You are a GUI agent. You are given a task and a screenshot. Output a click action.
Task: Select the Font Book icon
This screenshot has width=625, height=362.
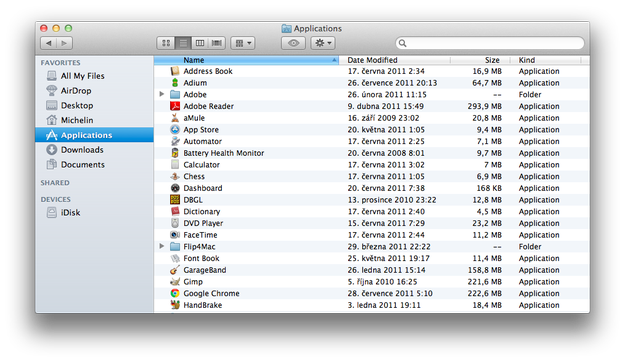click(175, 258)
